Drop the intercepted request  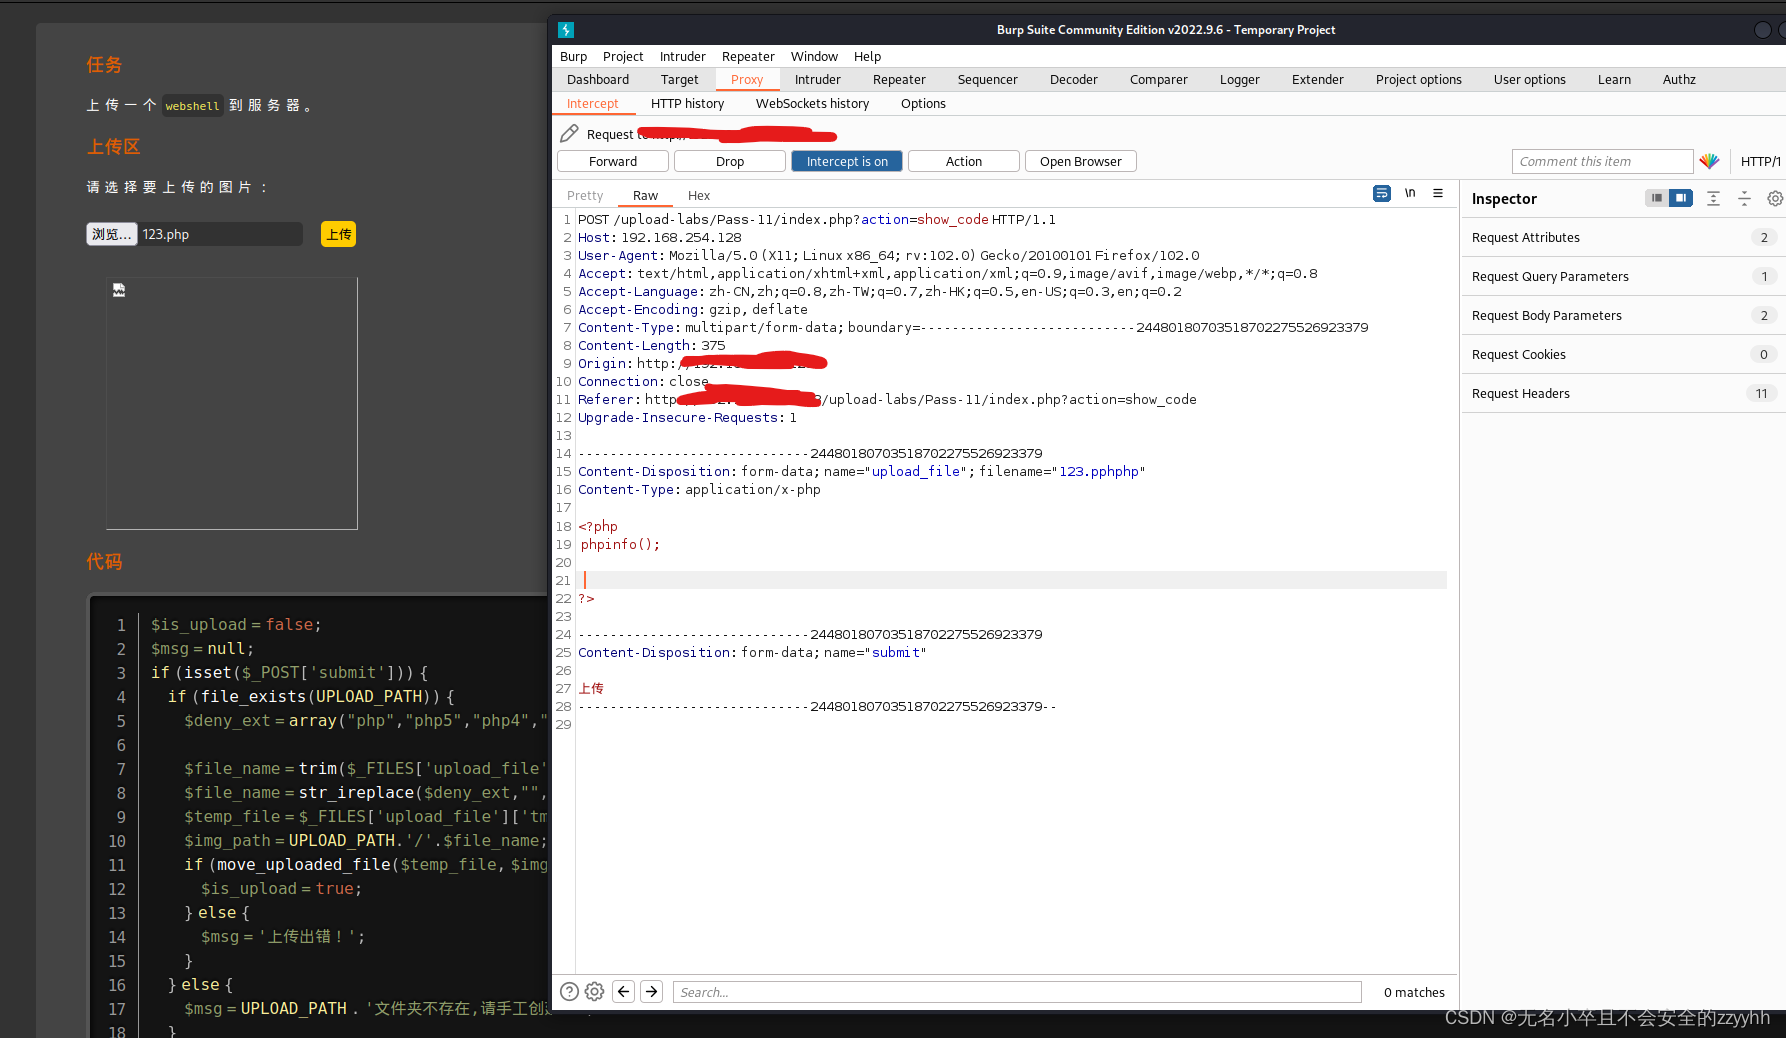[730, 161]
